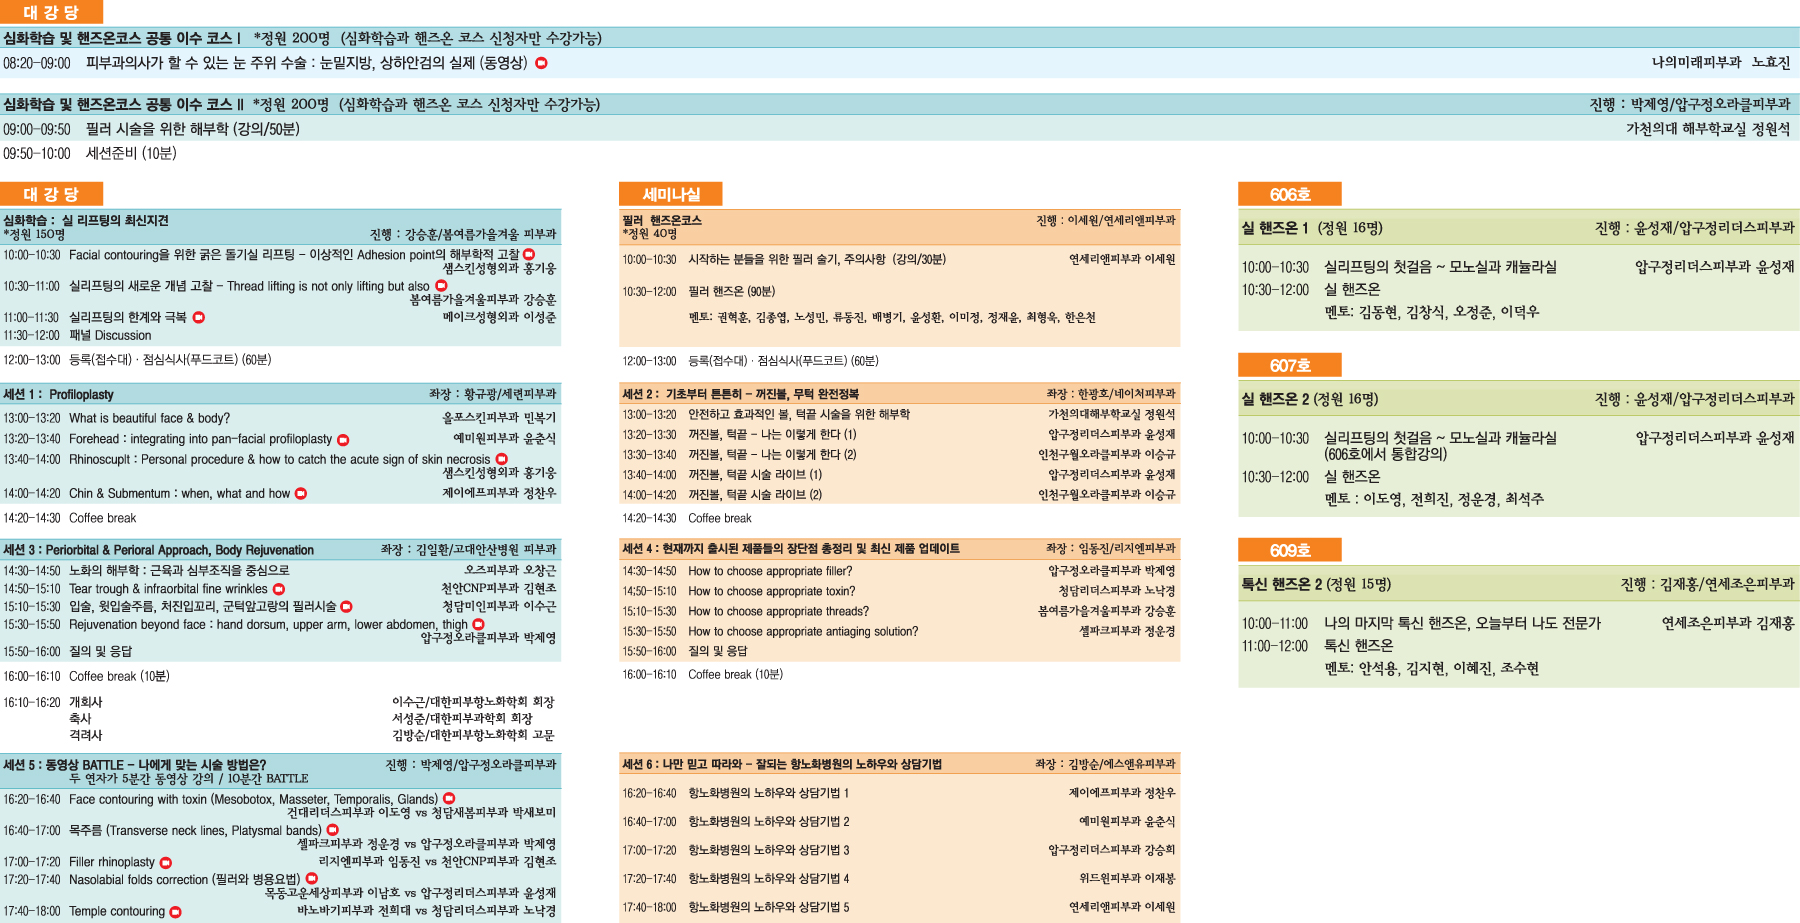Click the red circle beside Temple contouring

(176, 912)
